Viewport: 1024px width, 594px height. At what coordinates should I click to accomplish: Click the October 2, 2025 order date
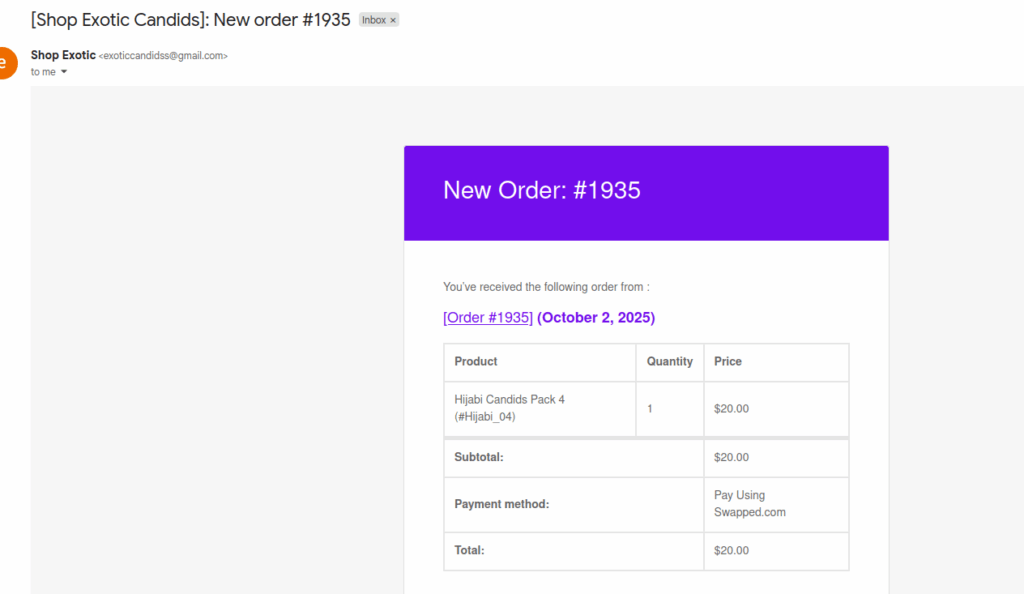[596, 318]
